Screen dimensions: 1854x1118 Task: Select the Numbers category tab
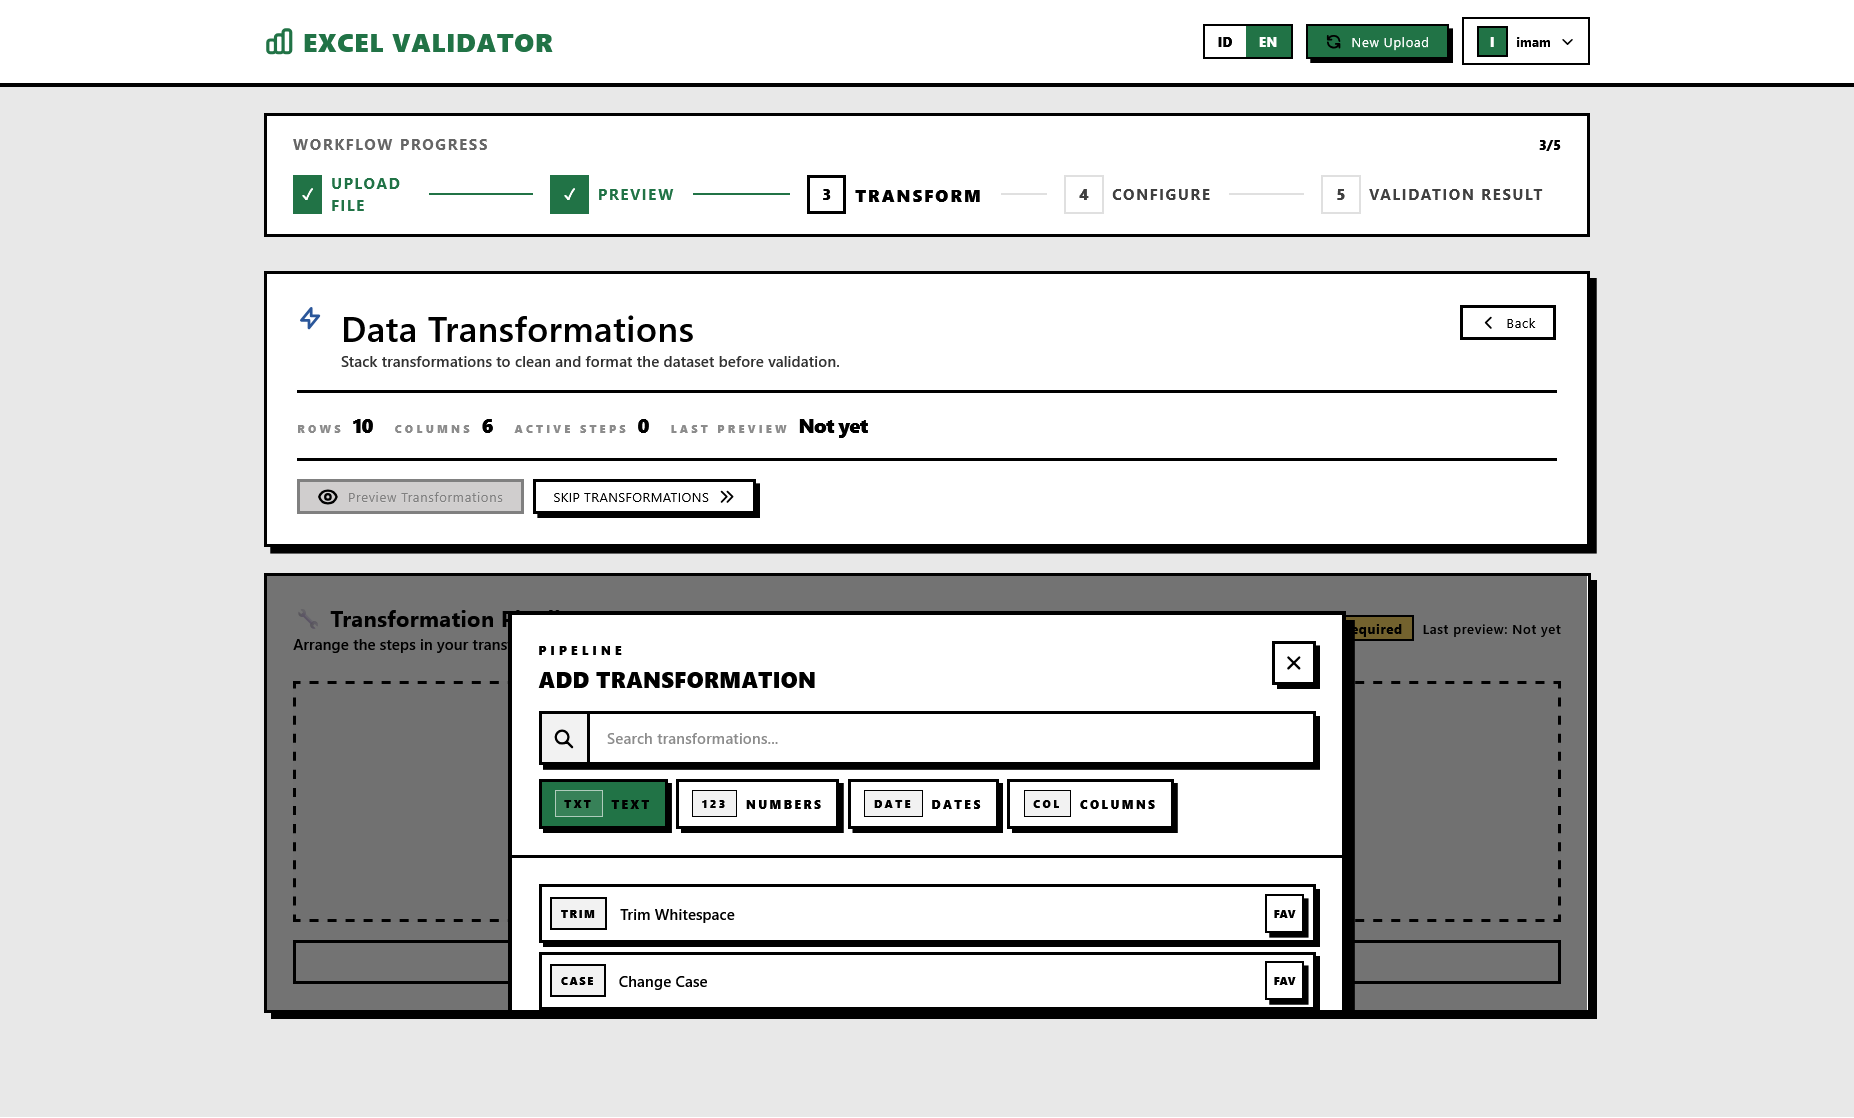click(x=757, y=804)
